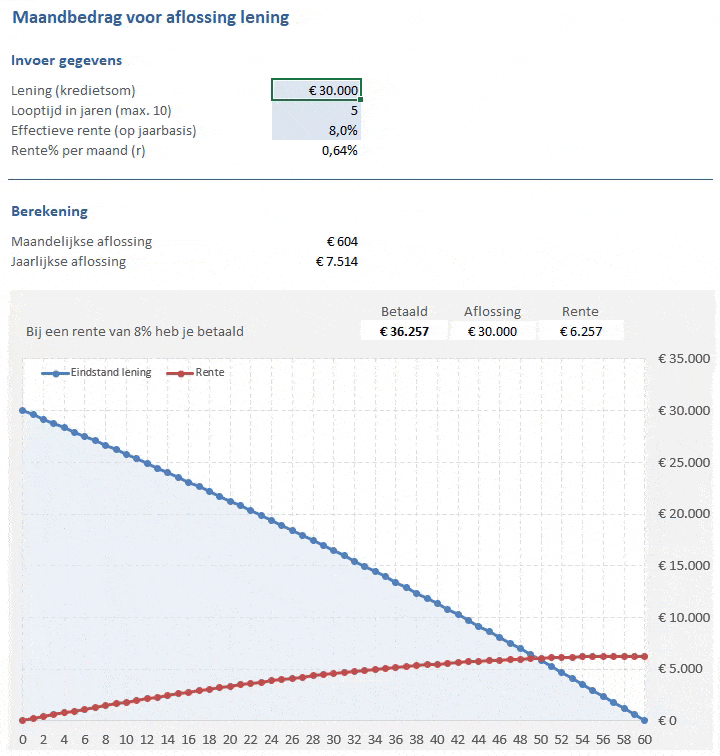Select the Betaald total € 36.257 box
The image size is (720, 756).
click(x=404, y=331)
